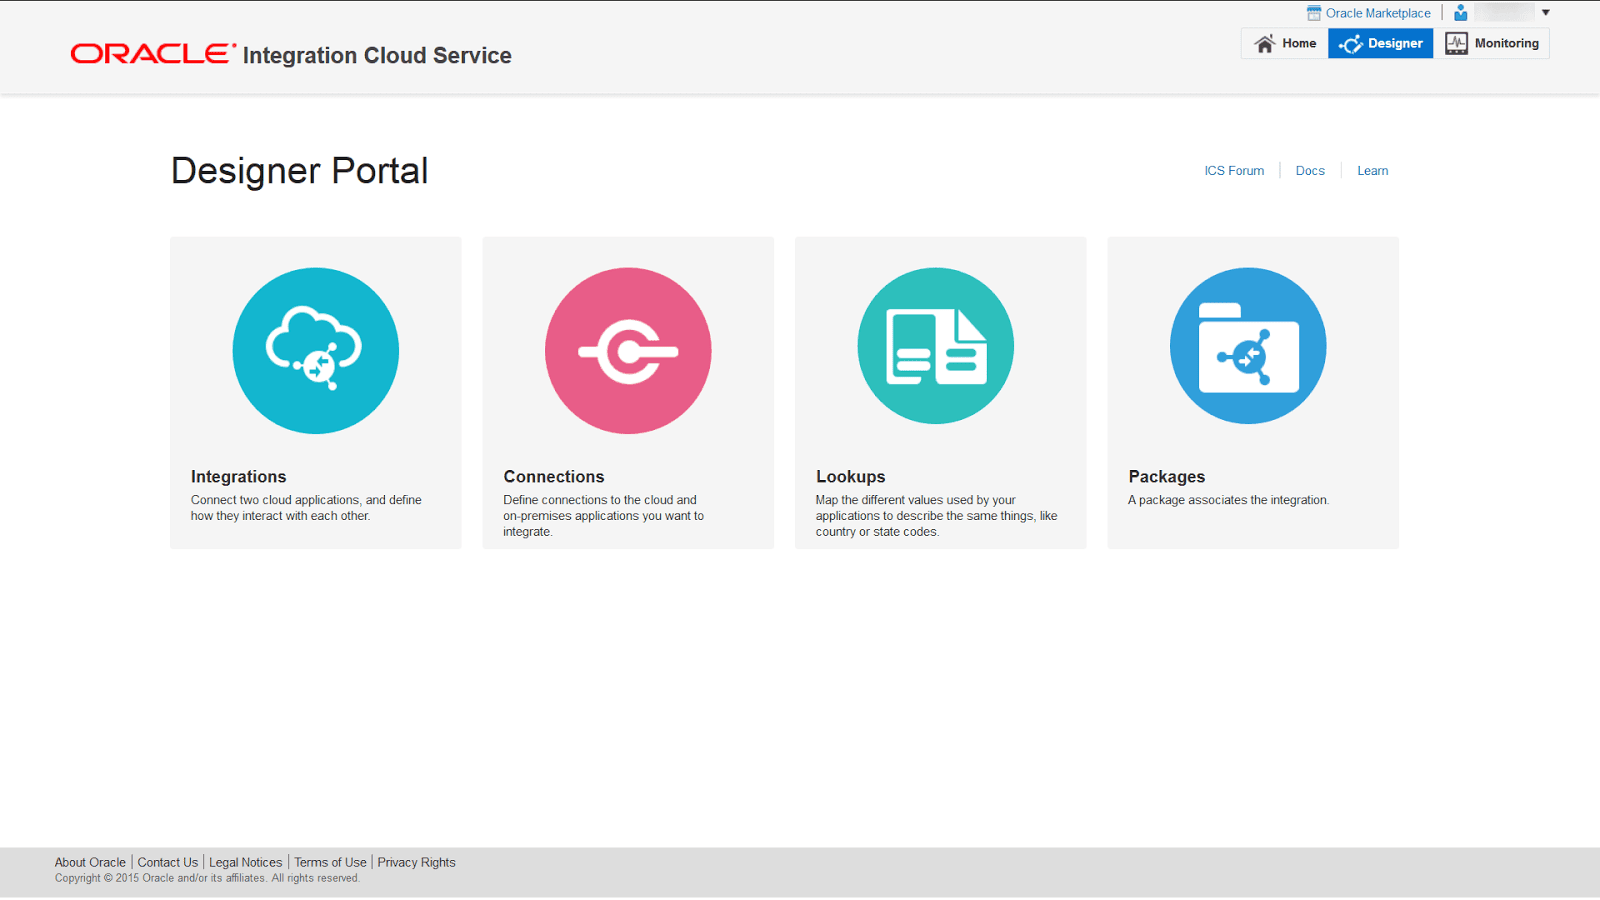This screenshot has height=900, width=1600.
Task: Click the Designer network icon
Action: (1353, 43)
